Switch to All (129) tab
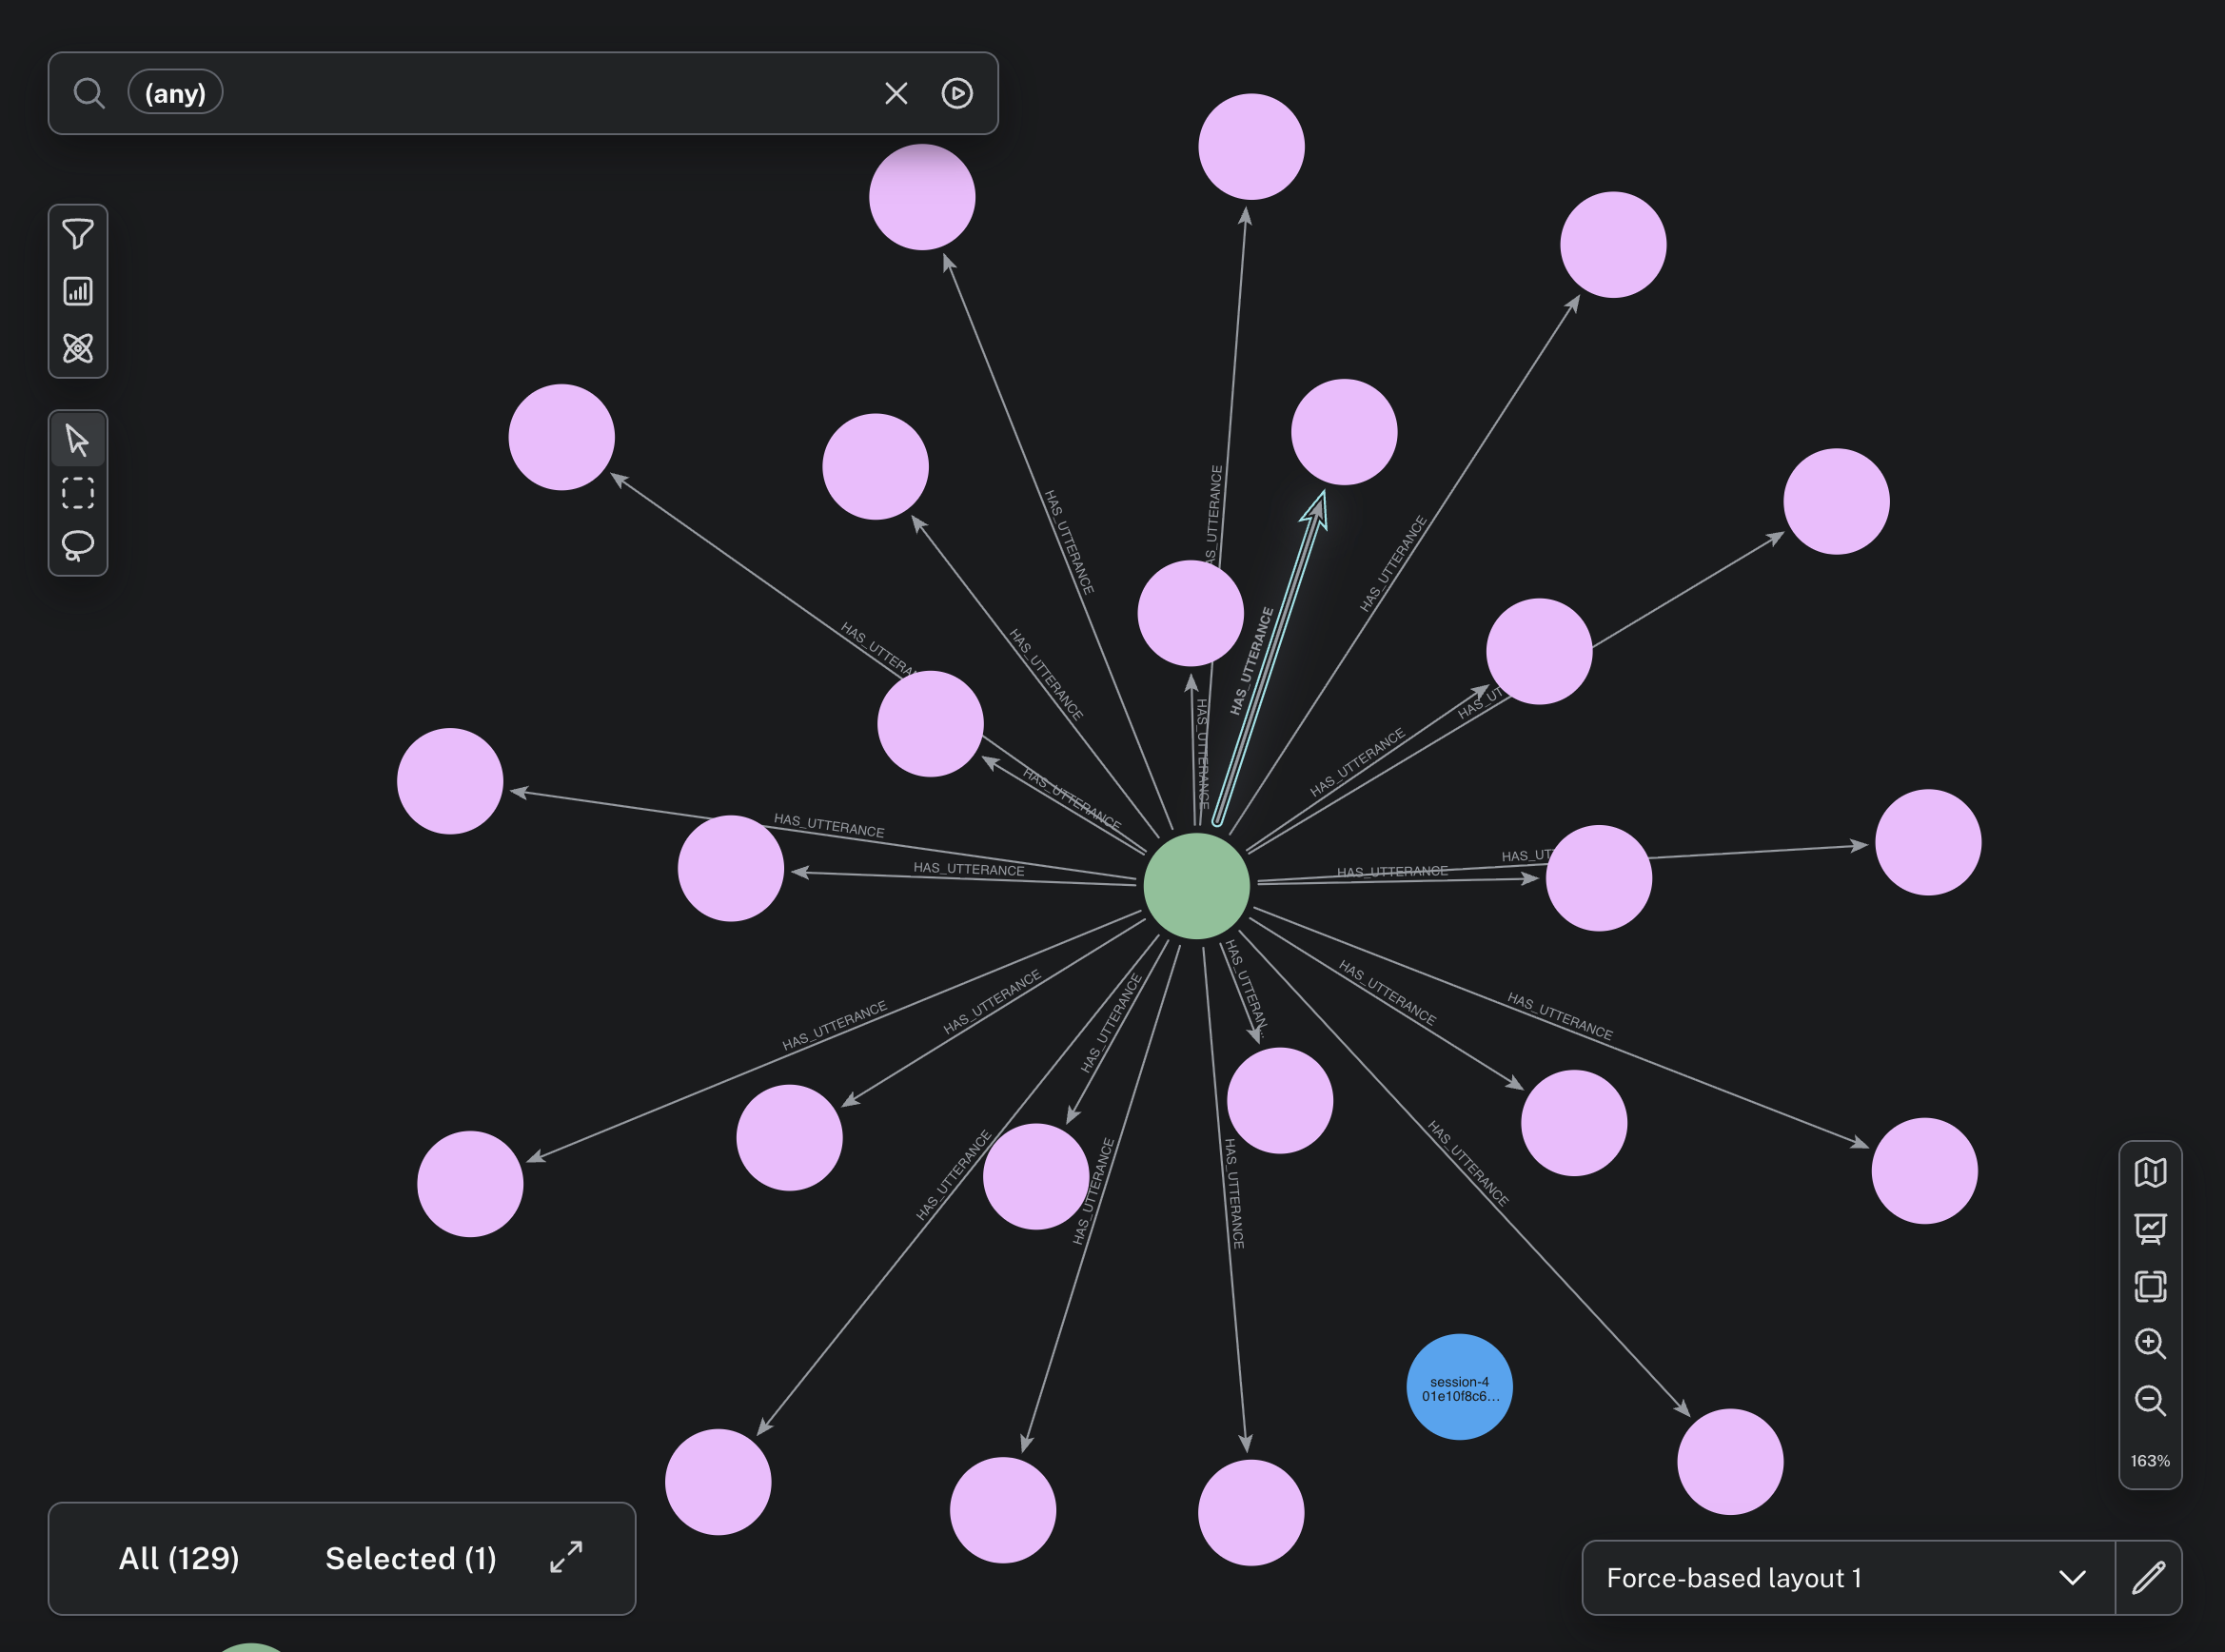2225x1652 pixels. point(179,1558)
